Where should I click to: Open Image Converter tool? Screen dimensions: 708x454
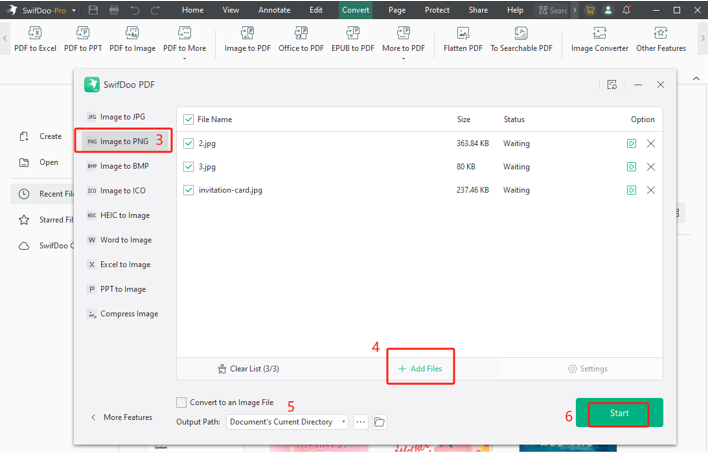599,39
